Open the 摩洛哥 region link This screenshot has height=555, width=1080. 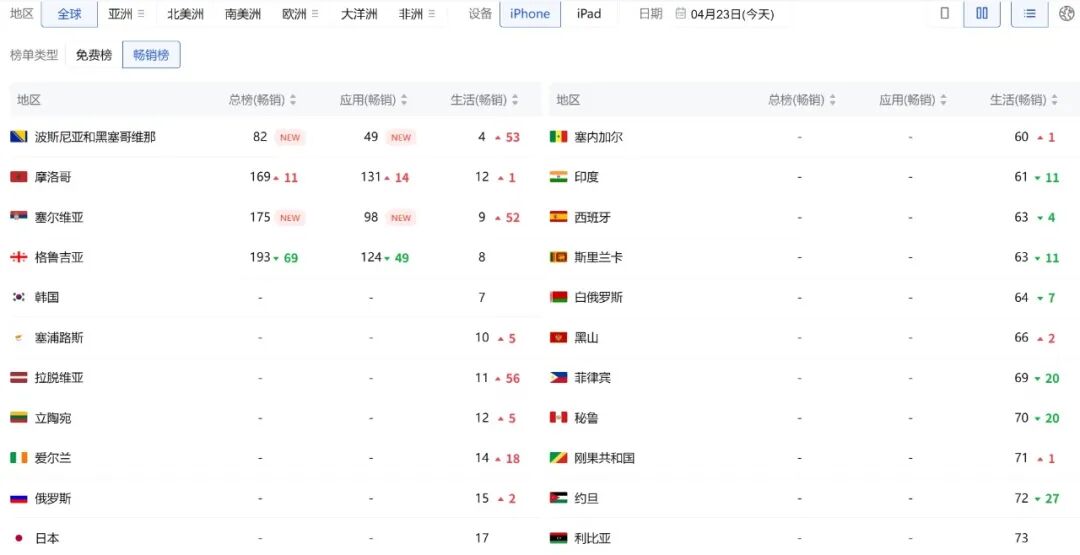pyautogui.click(x=53, y=177)
